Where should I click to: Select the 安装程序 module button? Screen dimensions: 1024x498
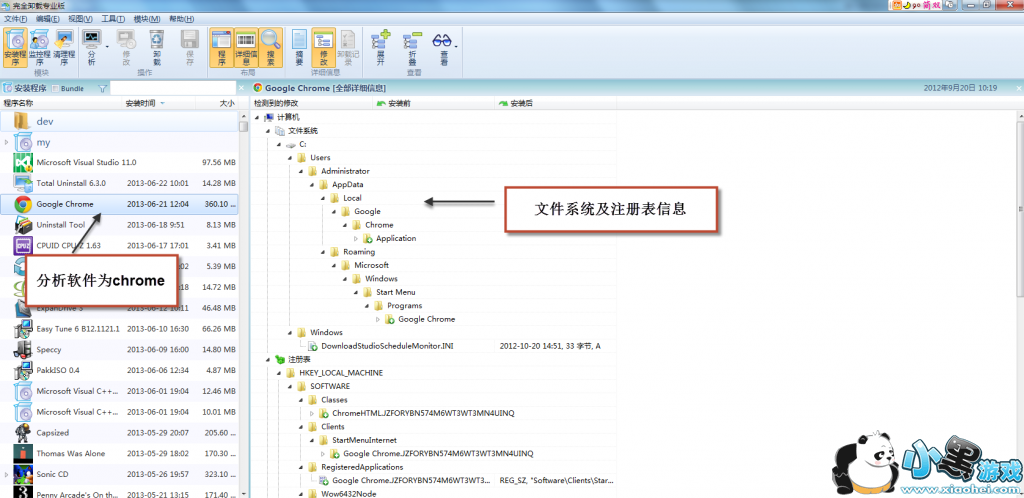click(x=15, y=48)
